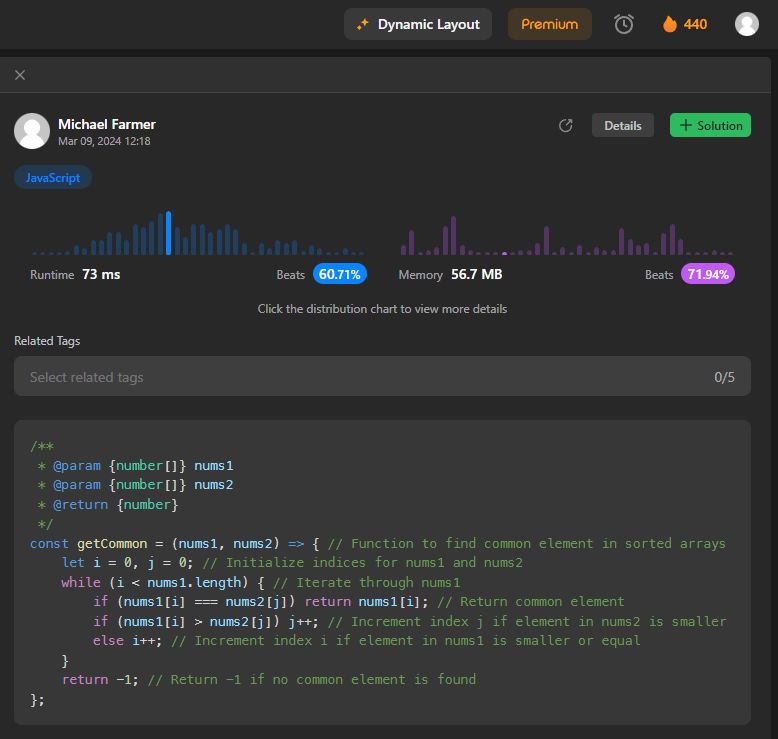Open the timer clock icon
This screenshot has height=739, width=778.
[x=624, y=24]
